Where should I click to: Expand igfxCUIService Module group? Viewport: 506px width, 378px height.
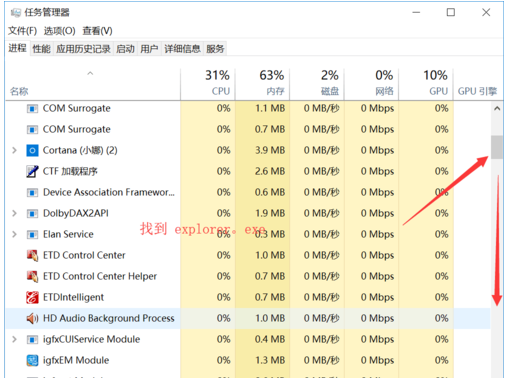point(14,339)
